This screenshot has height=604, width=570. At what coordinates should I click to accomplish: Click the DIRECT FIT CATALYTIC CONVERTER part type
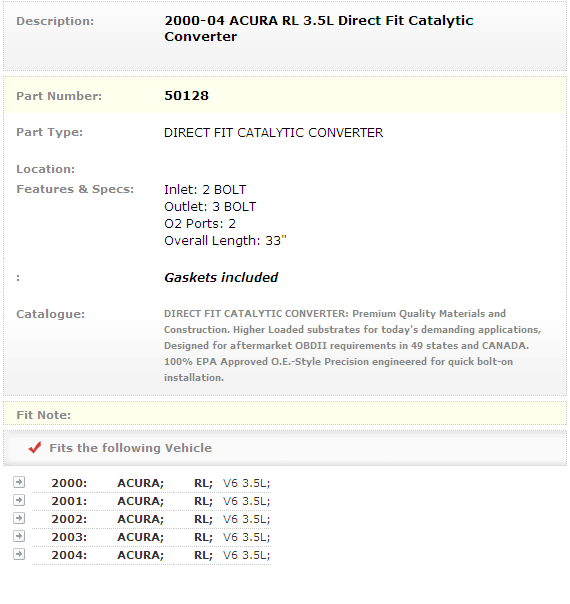pyautogui.click(x=273, y=133)
